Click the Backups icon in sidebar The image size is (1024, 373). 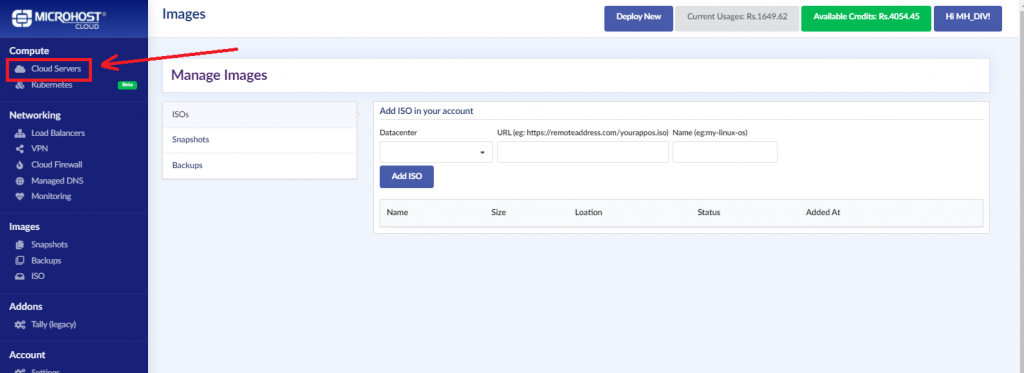coord(20,261)
